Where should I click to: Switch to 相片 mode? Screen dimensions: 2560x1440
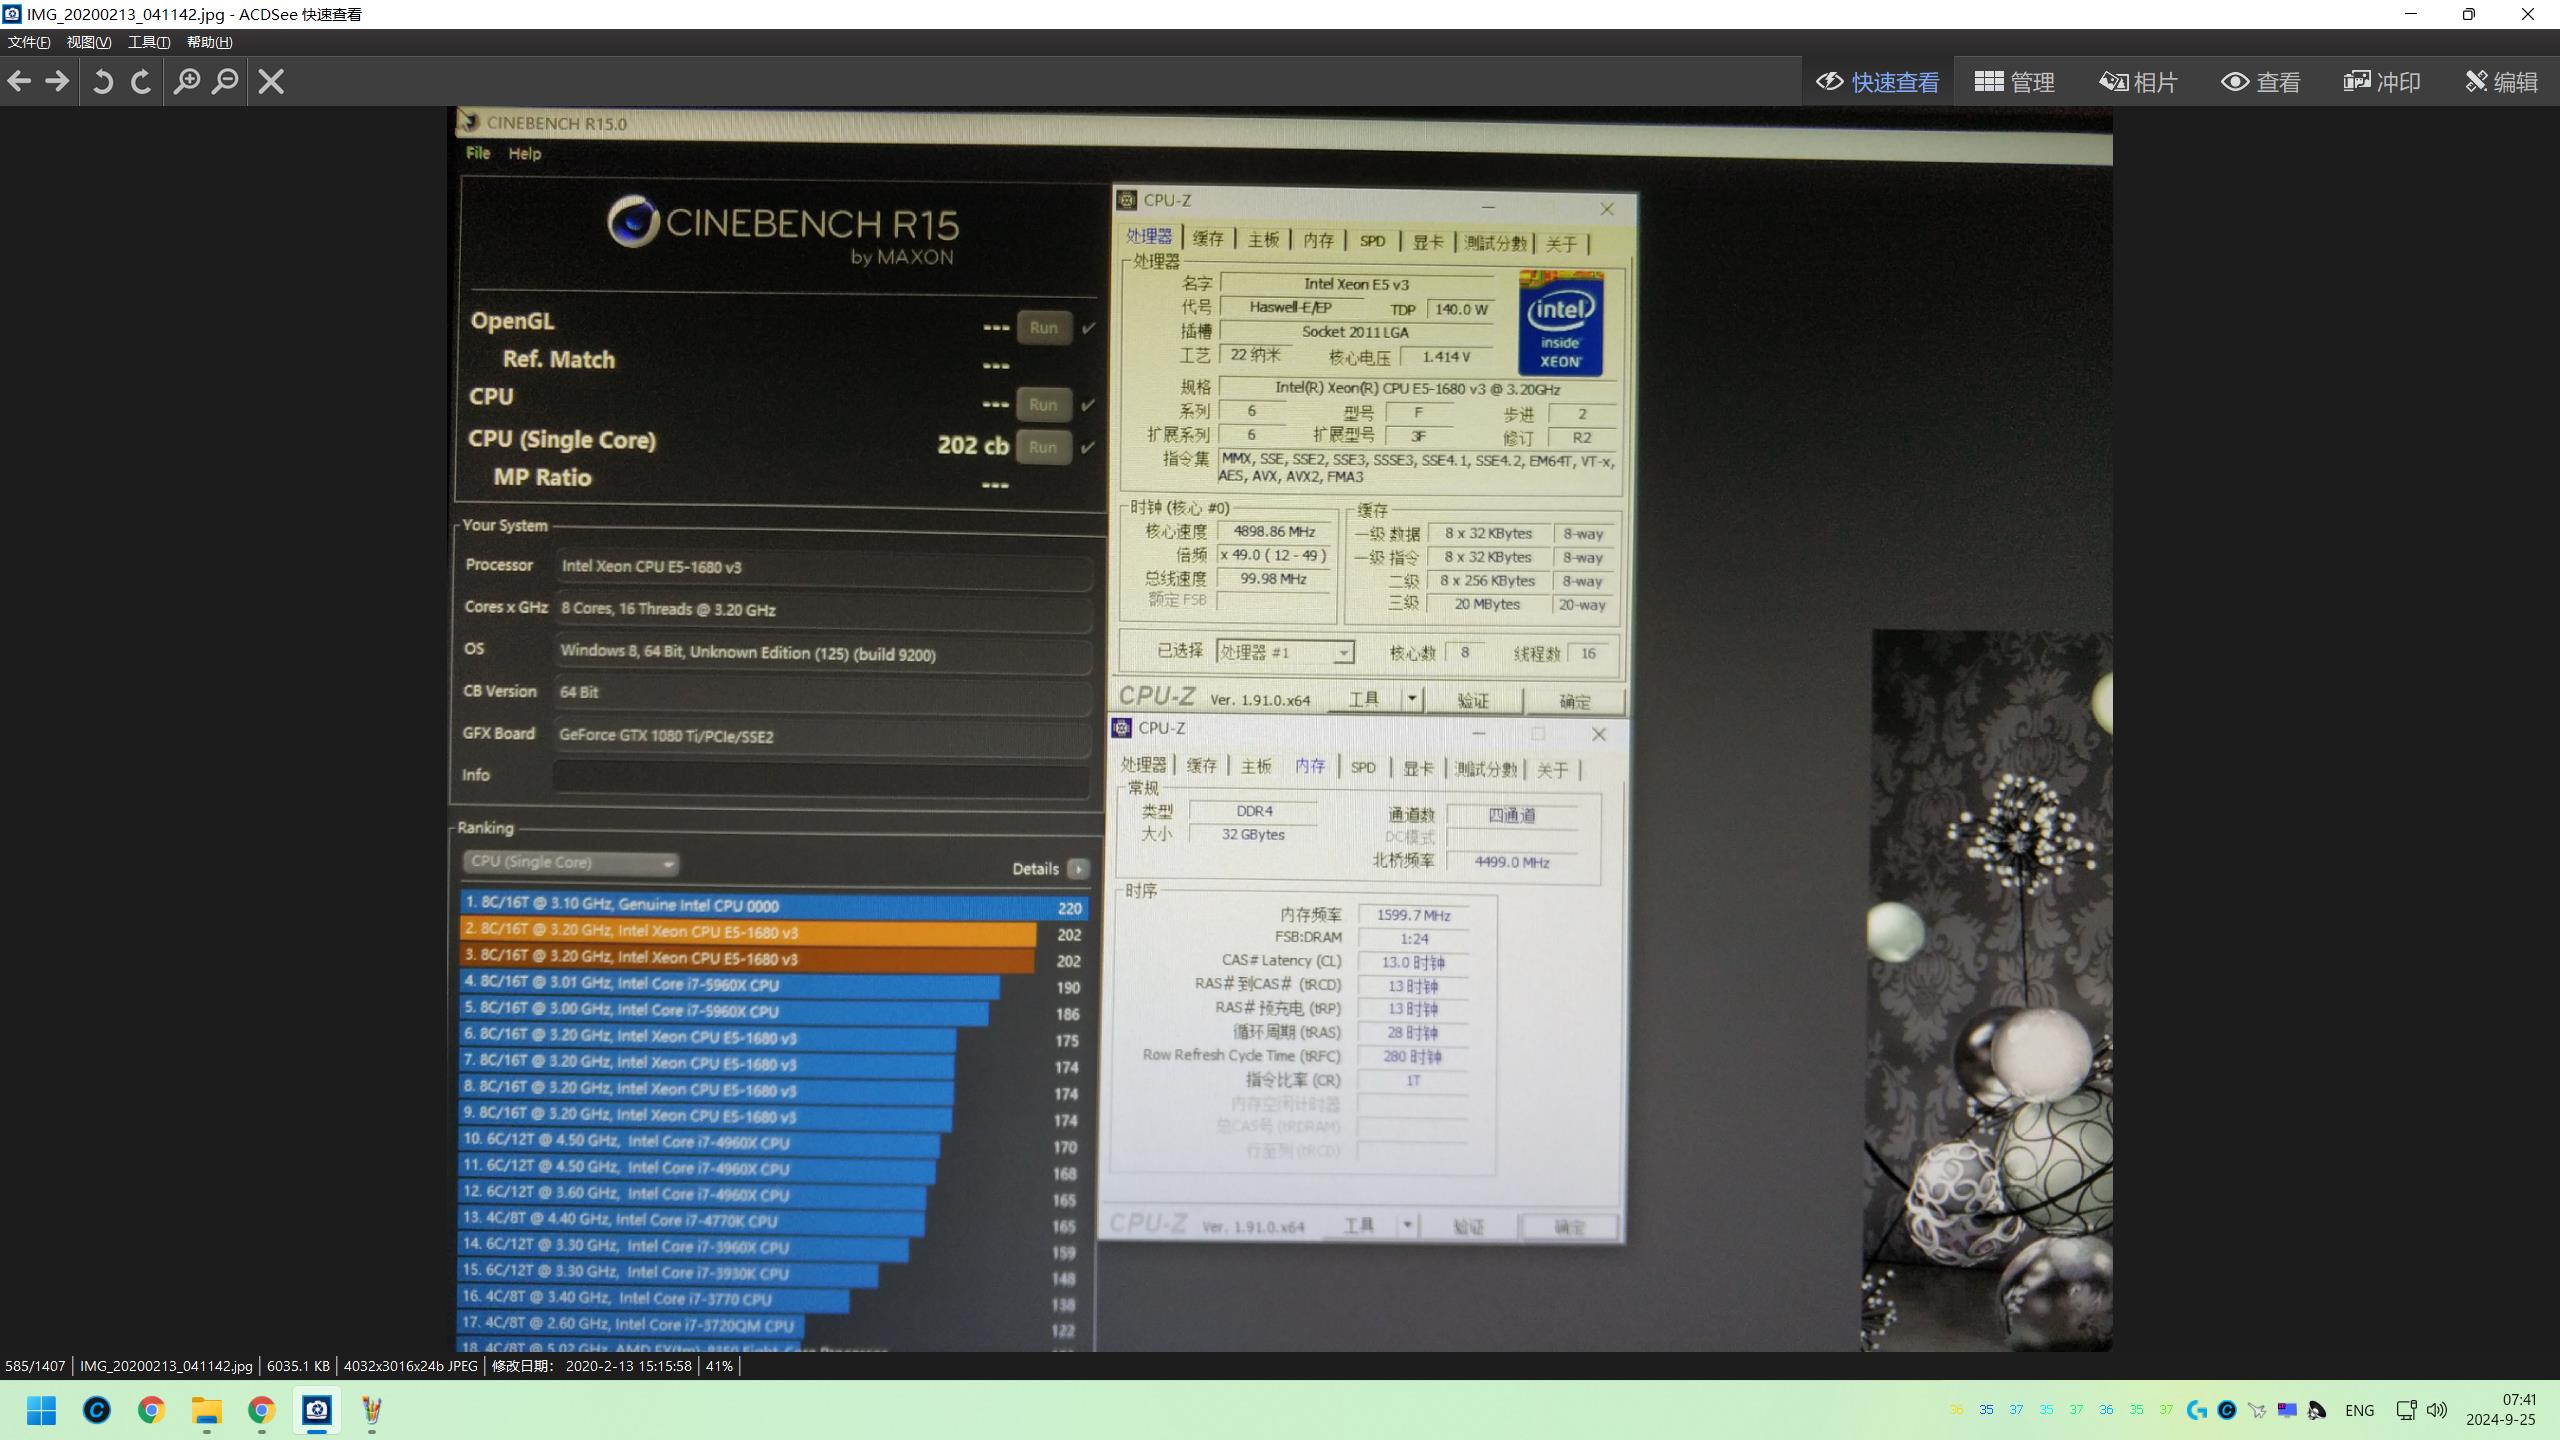[2138, 82]
